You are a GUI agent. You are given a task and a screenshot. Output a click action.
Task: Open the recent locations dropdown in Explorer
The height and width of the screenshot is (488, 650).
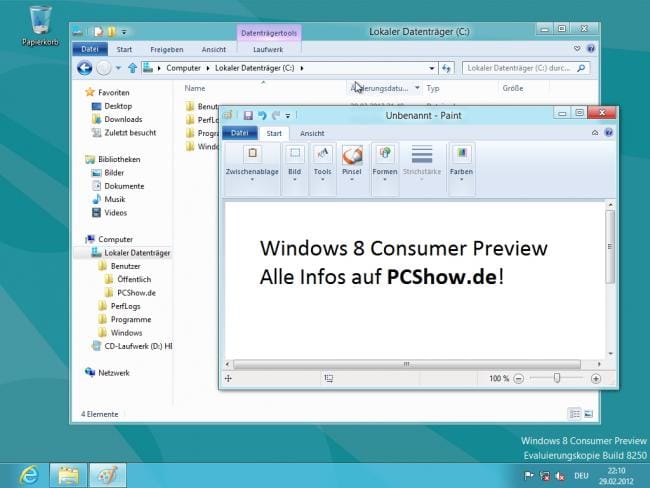118,68
